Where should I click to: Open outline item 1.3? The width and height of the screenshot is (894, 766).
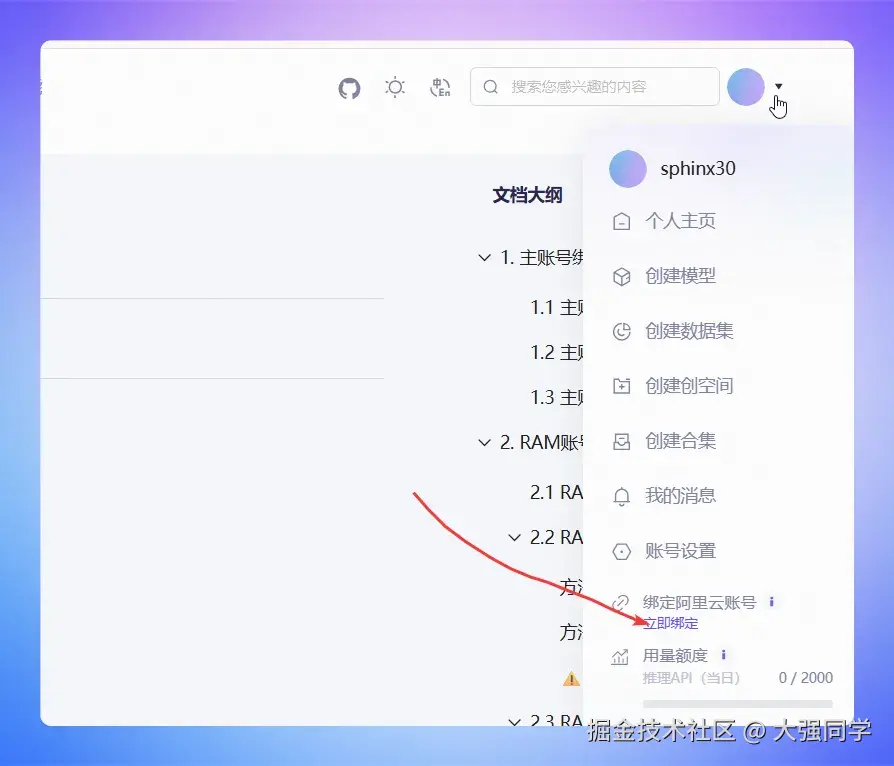pos(556,397)
